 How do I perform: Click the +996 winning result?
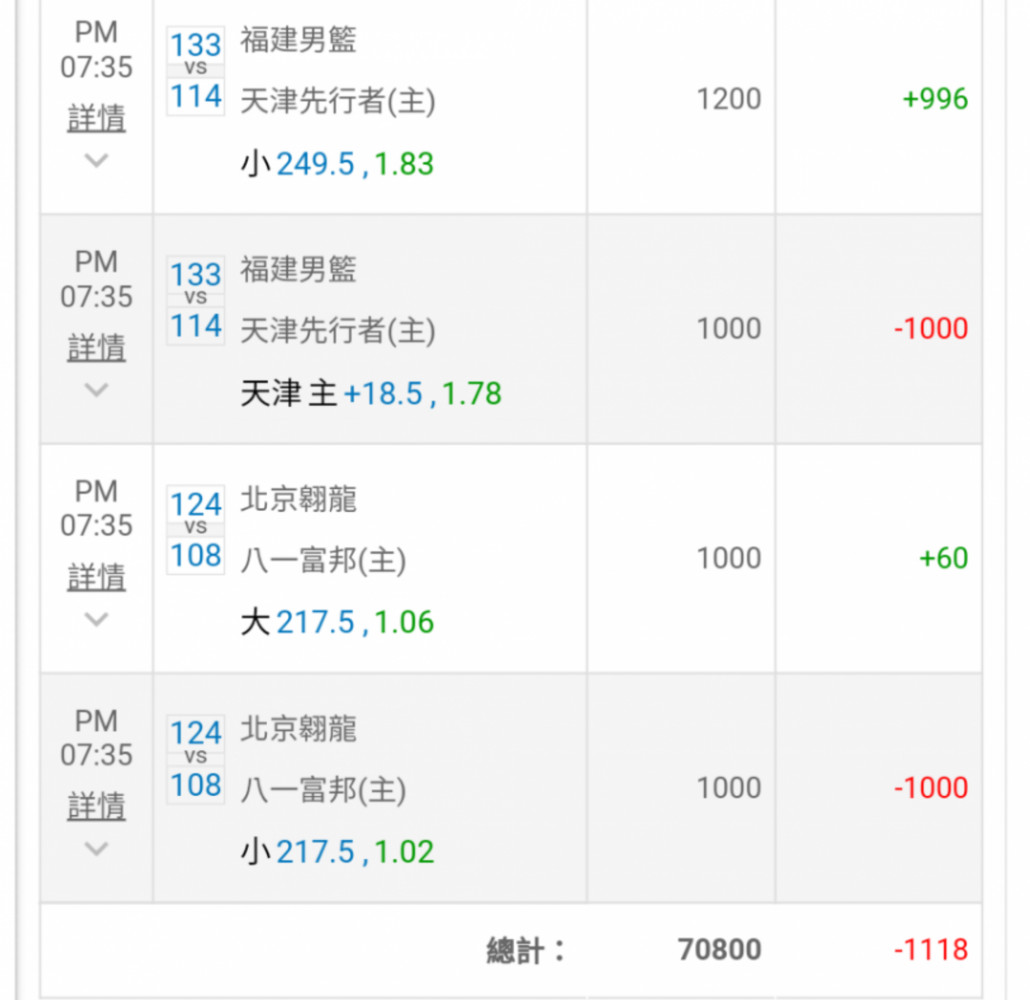point(935,99)
